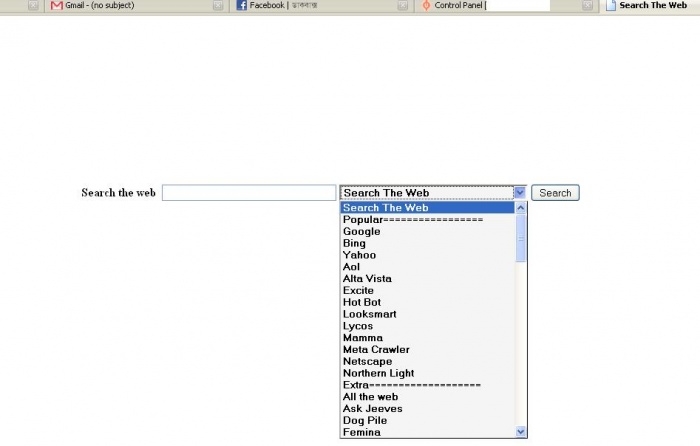Image resolution: width=700 pixels, height=446 pixels.
Task: Choose Google from the list
Action: point(427,231)
